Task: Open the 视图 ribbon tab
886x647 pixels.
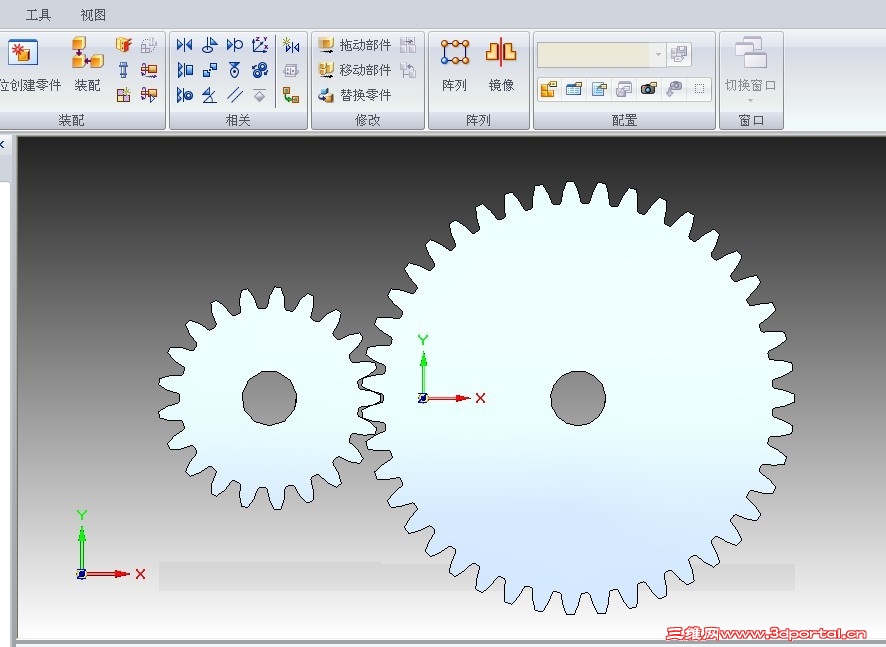Action: tap(93, 15)
